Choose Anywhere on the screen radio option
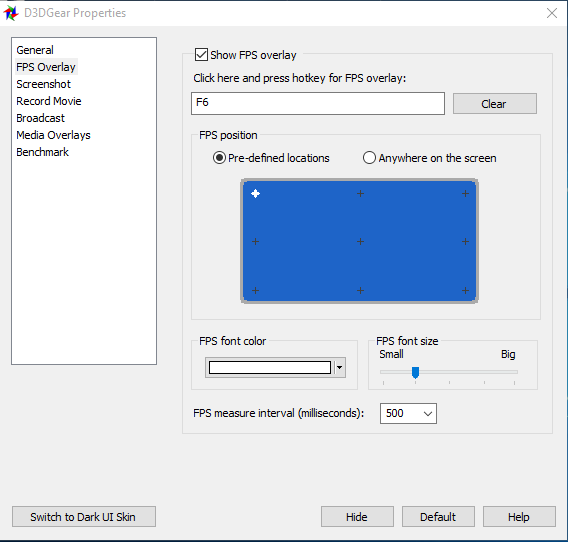 pyautogui.click(x=369, y=158)
